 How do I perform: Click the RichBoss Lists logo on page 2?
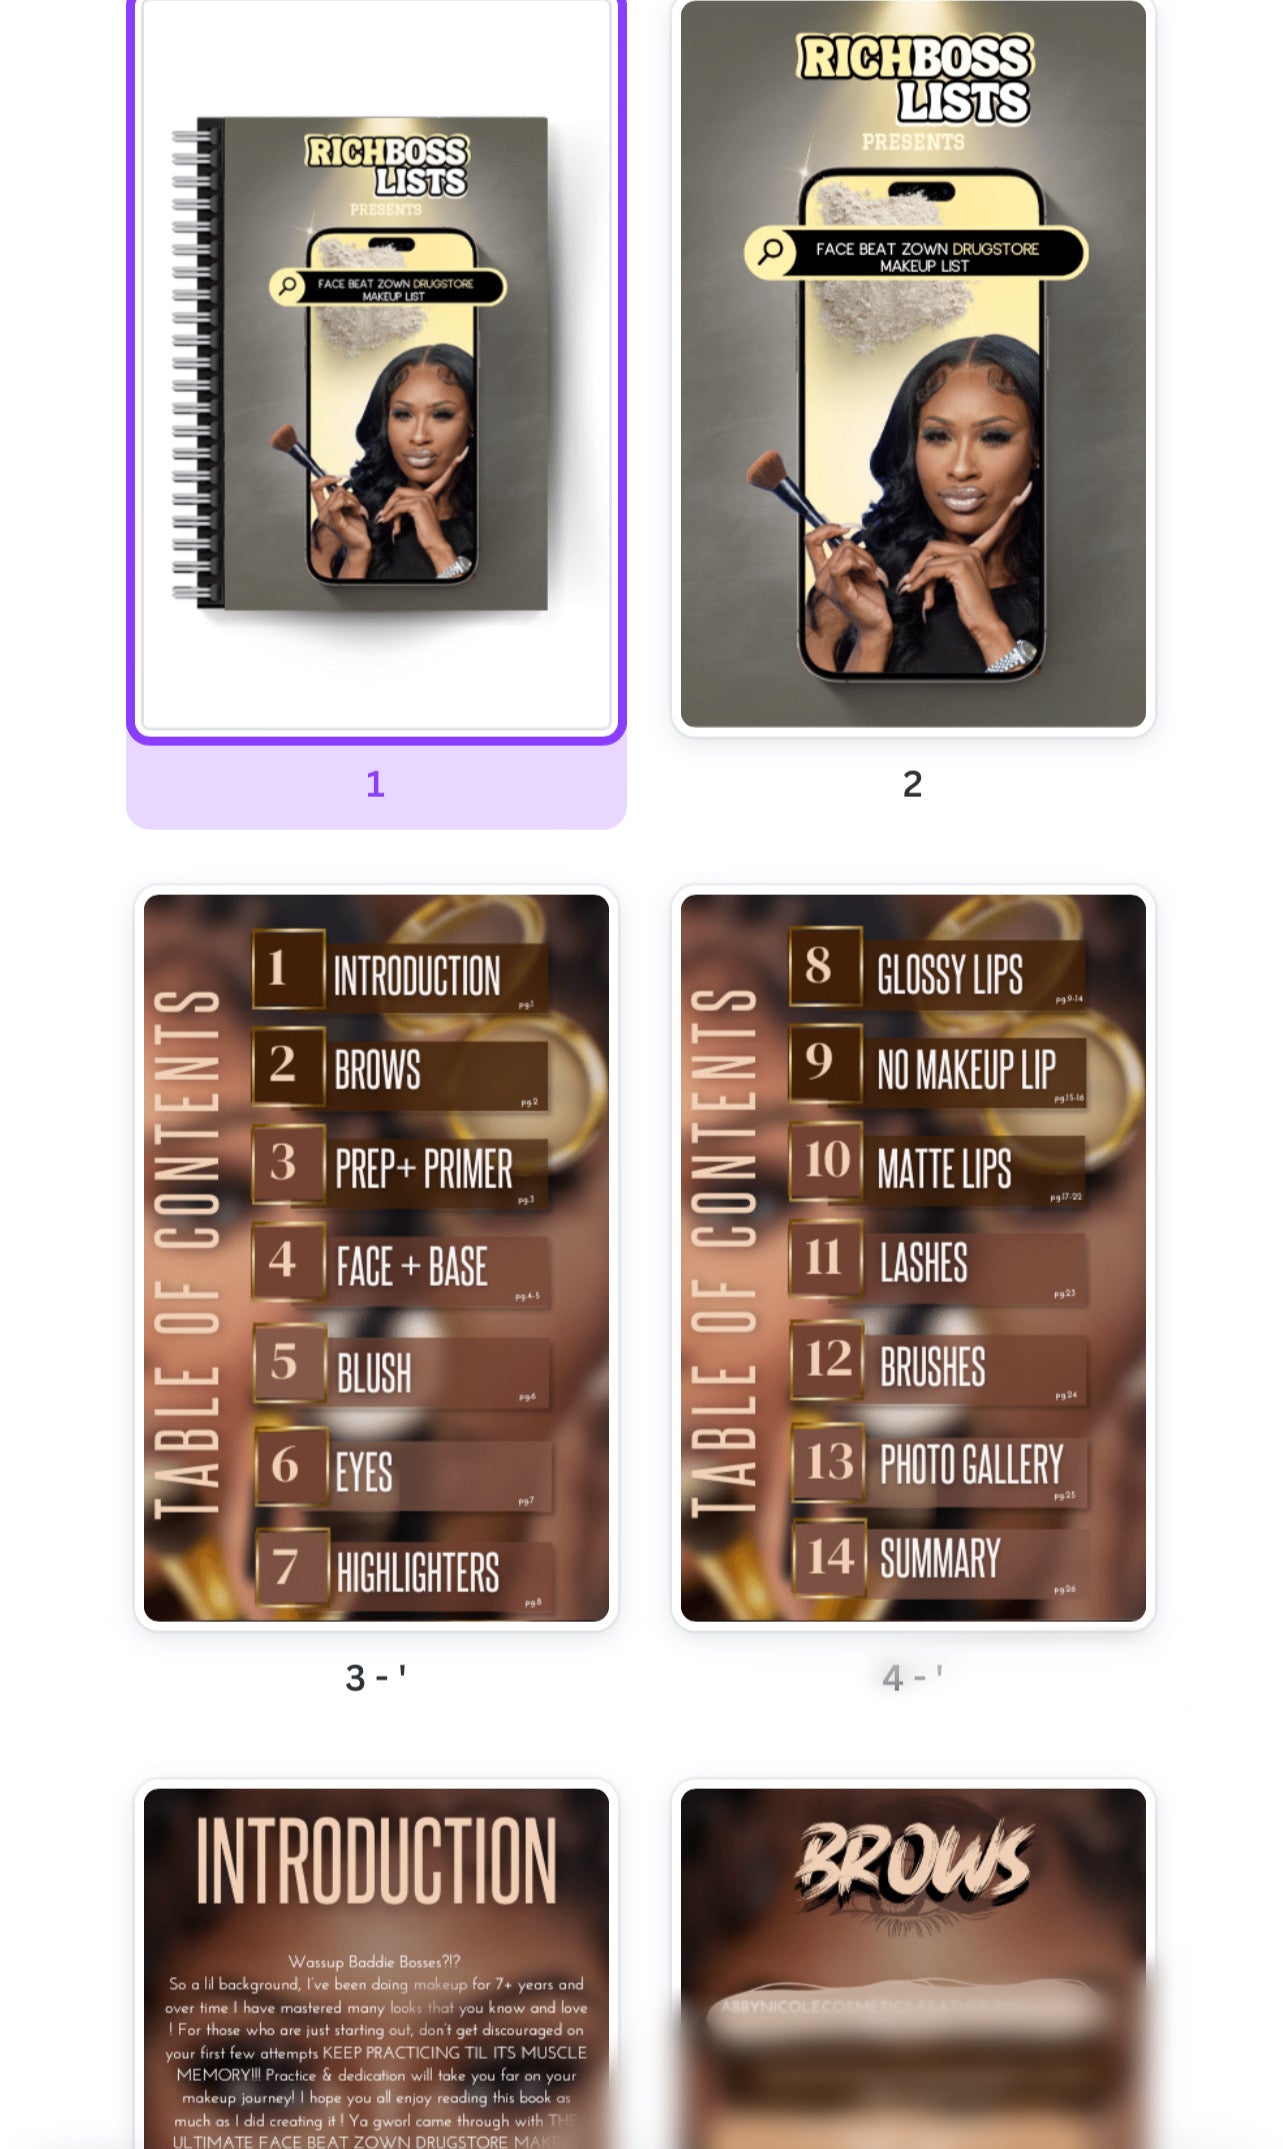coord(913,79)
